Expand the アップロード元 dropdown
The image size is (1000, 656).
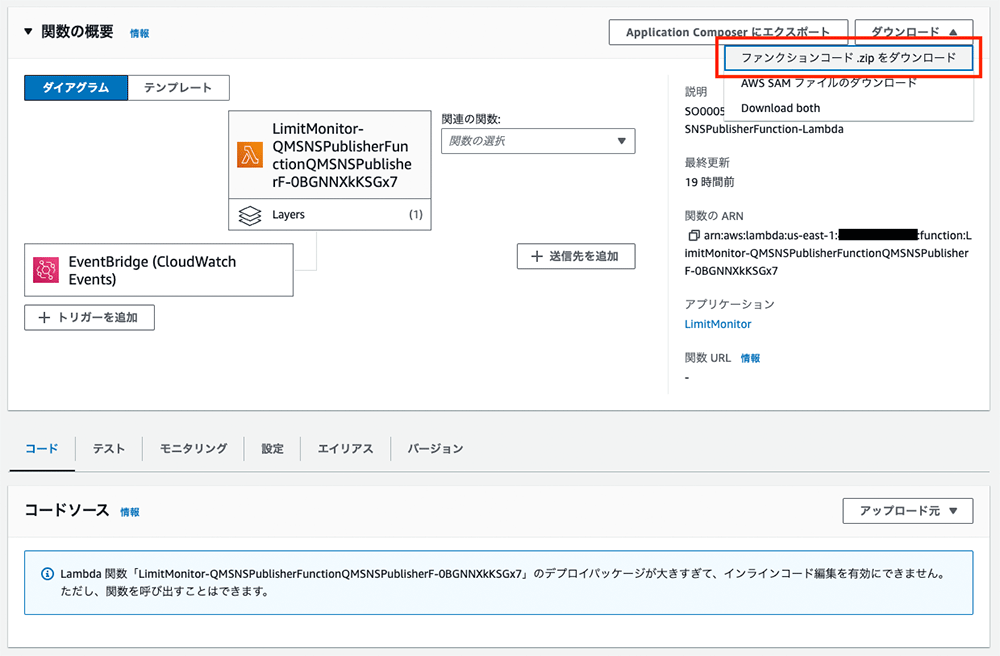(x=908, y=511)
